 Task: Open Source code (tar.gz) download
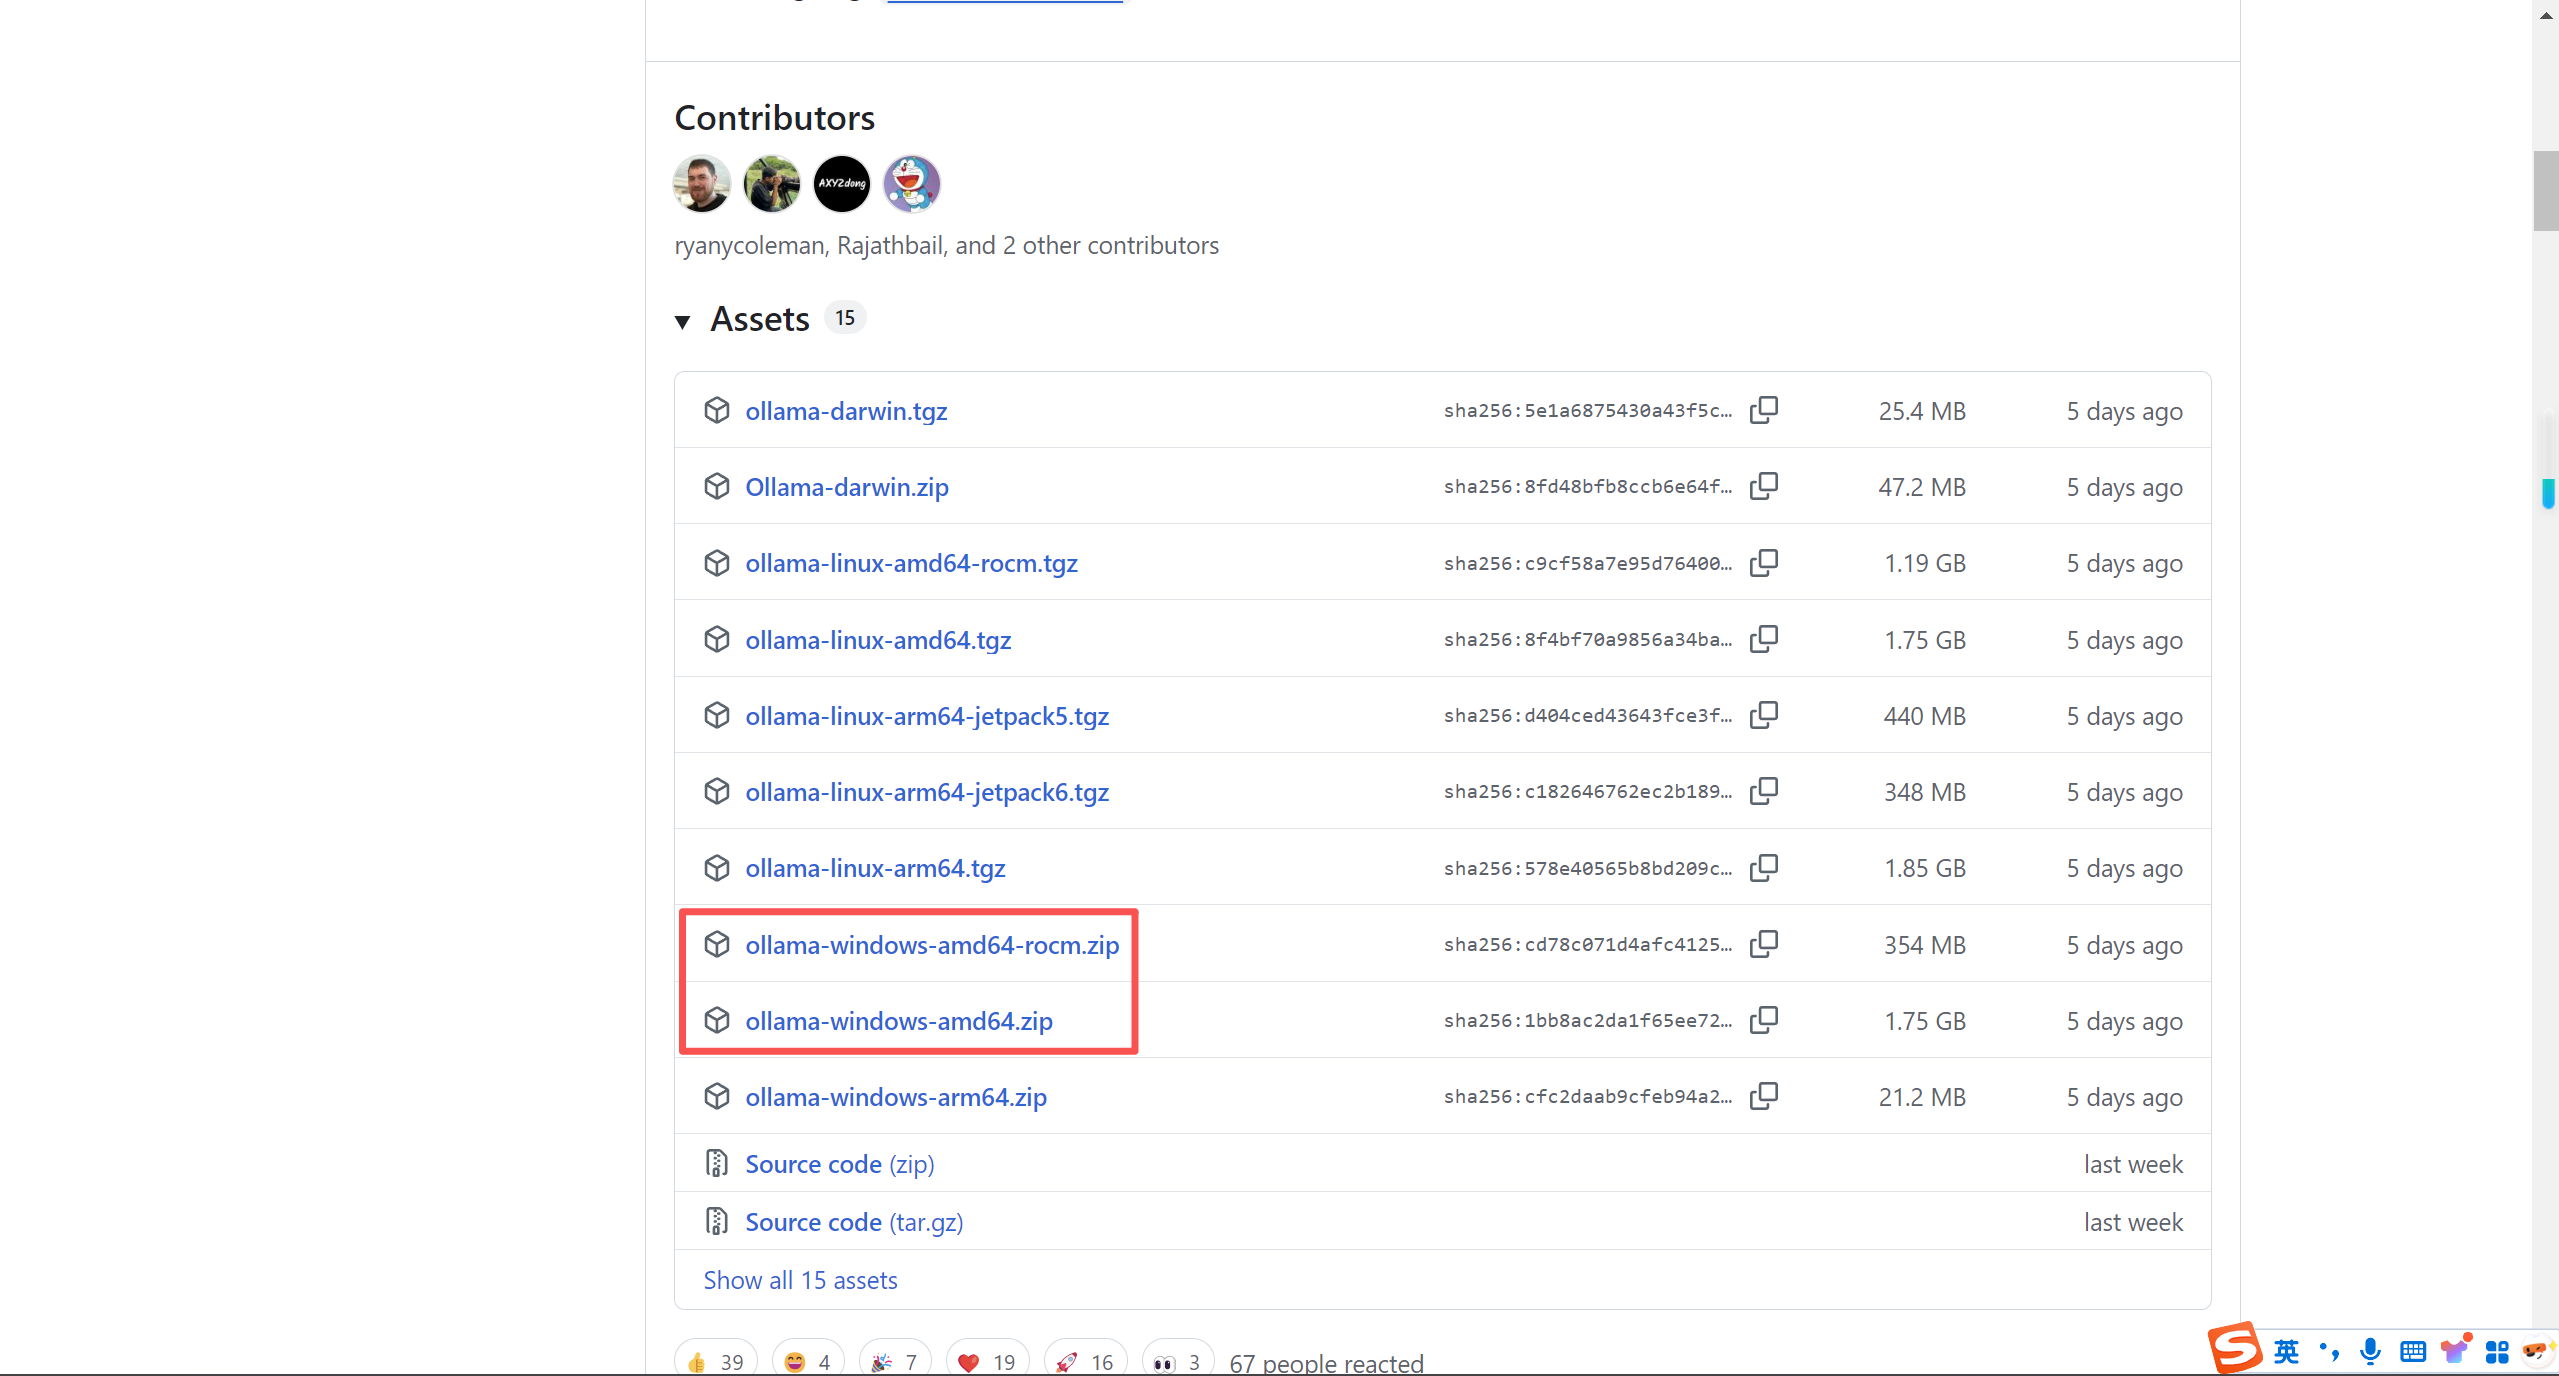pyautogui.click(x=853, y=1222)
